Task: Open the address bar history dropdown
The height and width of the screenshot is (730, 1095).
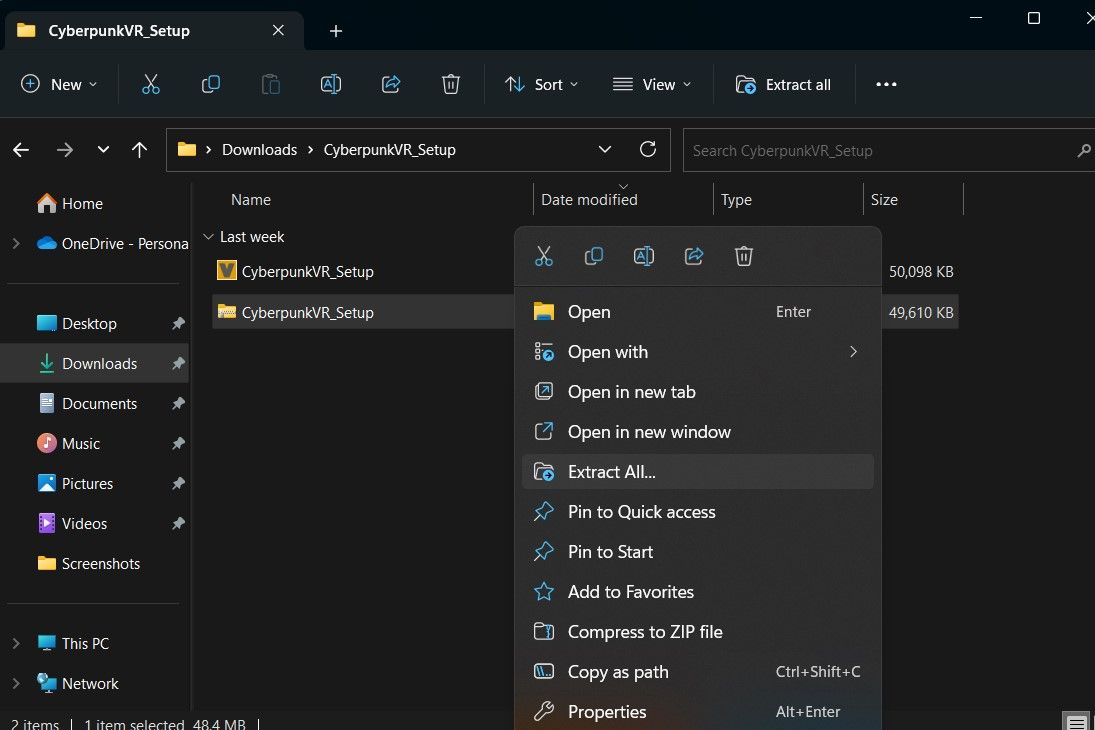Action: click(605, 150)
